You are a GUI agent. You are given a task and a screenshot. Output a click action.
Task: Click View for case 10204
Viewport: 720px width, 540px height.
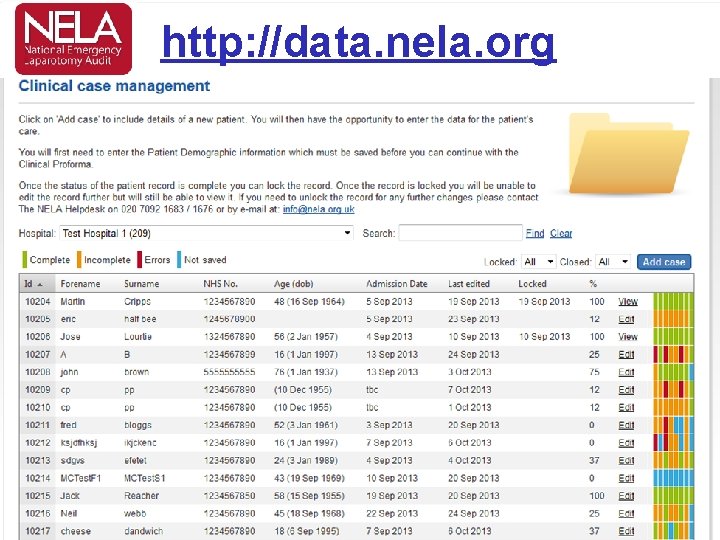(x=628, y=302)
